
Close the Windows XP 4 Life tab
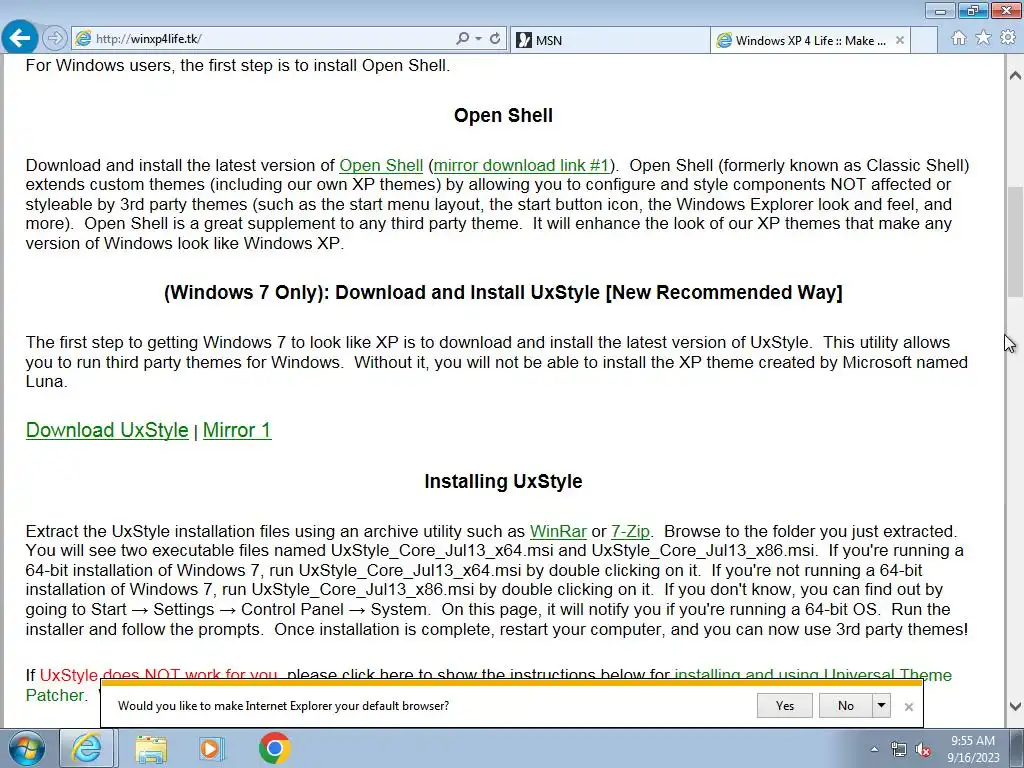click(x=900, y=40)
